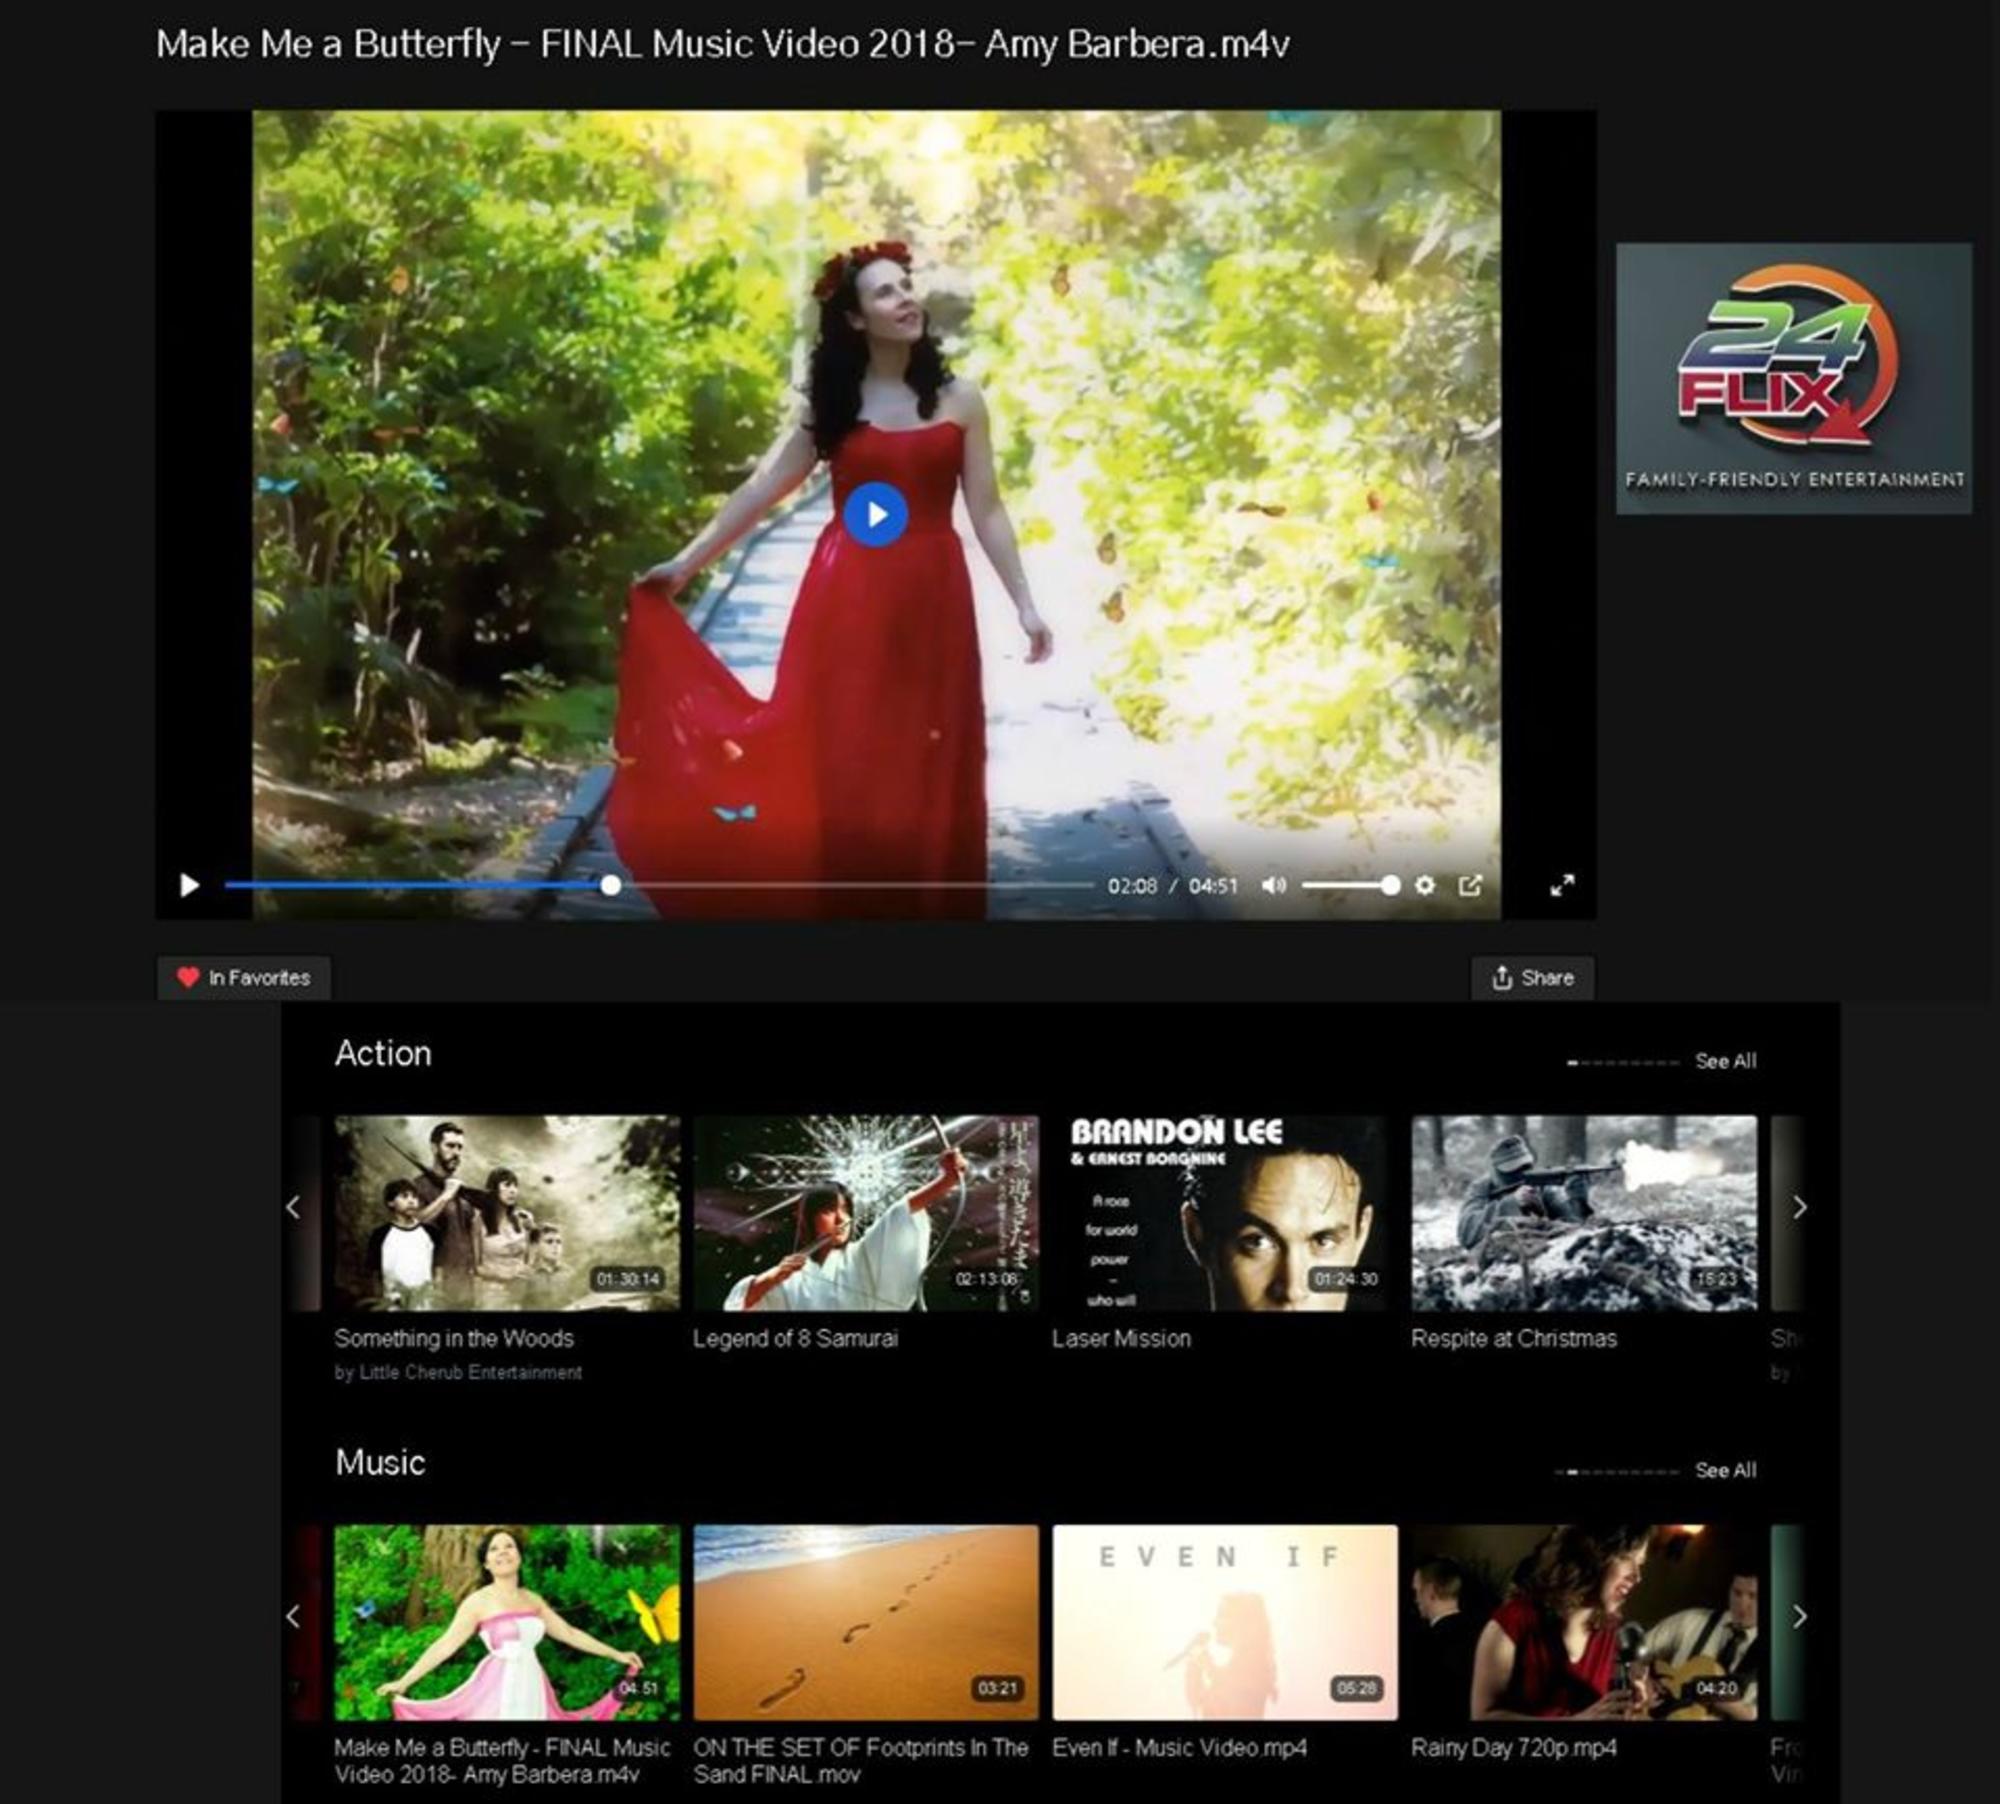Remove video from favorites via heart button

(244, 978)
